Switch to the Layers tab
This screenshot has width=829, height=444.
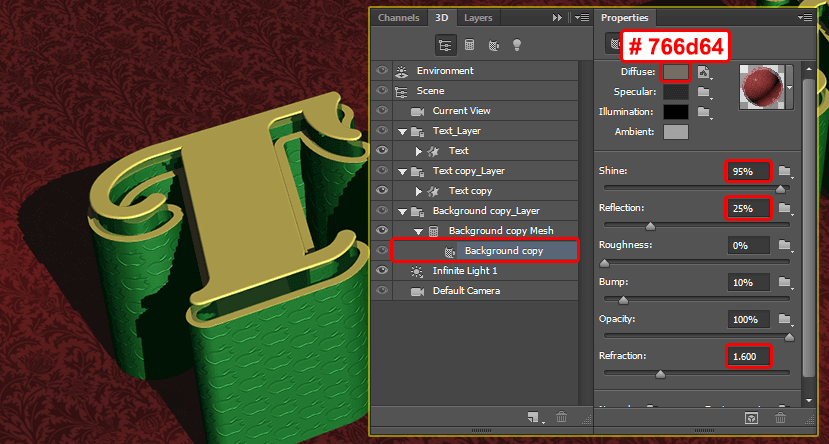(x=478, y=18)
